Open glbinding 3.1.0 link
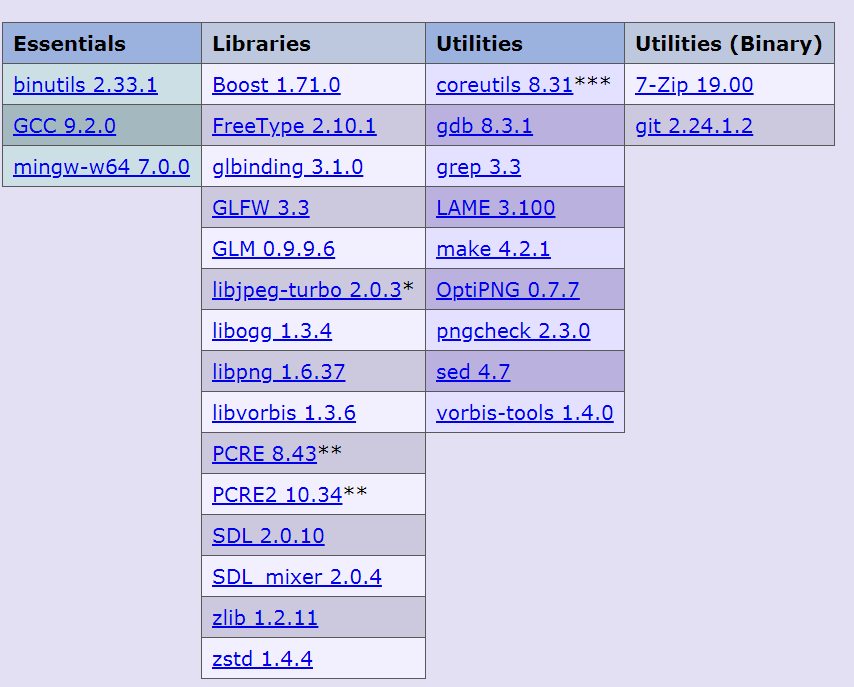This screenshot has height=687, width=854. pyautogui.click(x=288, y=167)
